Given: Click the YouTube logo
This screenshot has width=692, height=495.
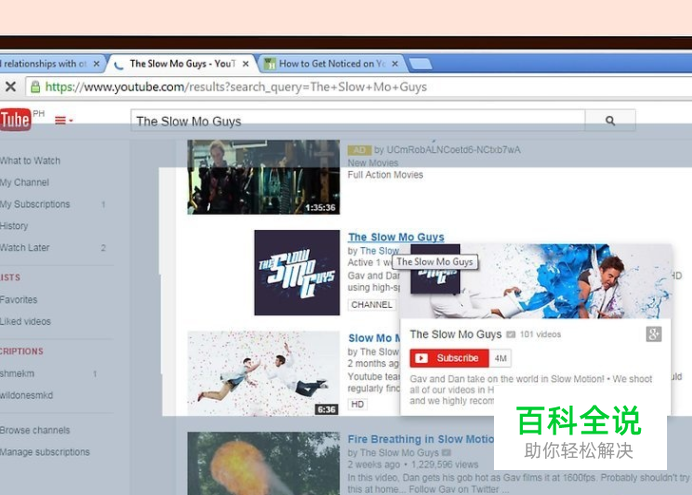Looking at the screenshot, I should pos(15,120).
